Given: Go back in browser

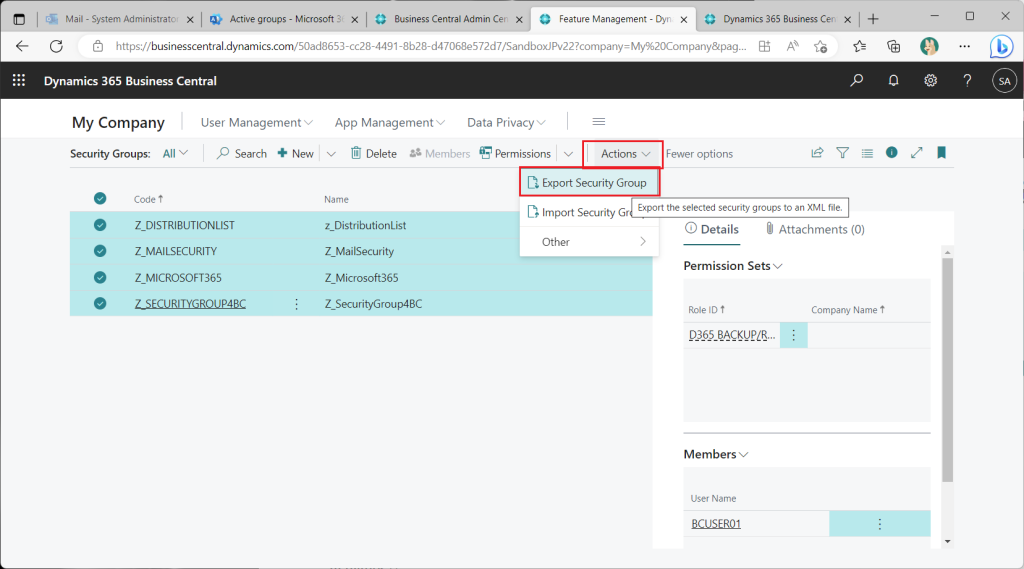Looking at the screenshot, I should 22,46.
